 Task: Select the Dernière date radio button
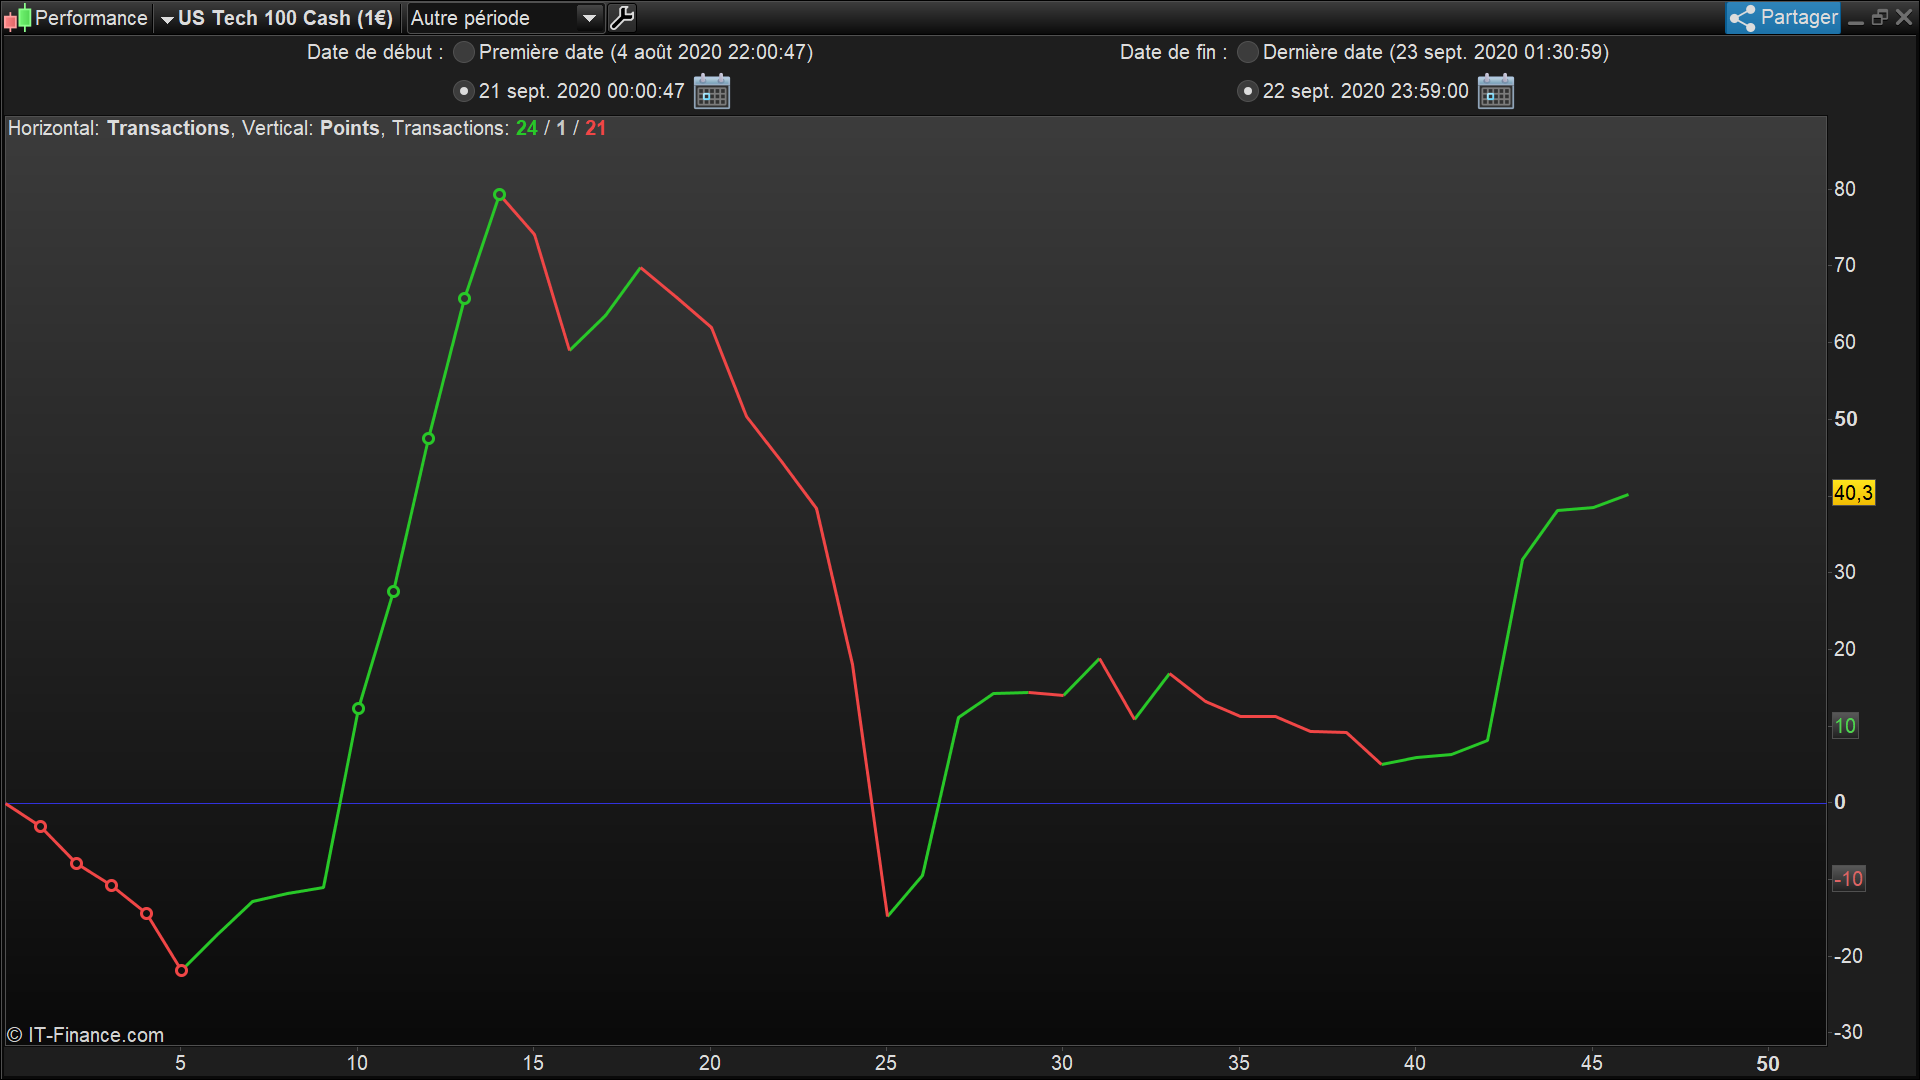click(1248, 52)
